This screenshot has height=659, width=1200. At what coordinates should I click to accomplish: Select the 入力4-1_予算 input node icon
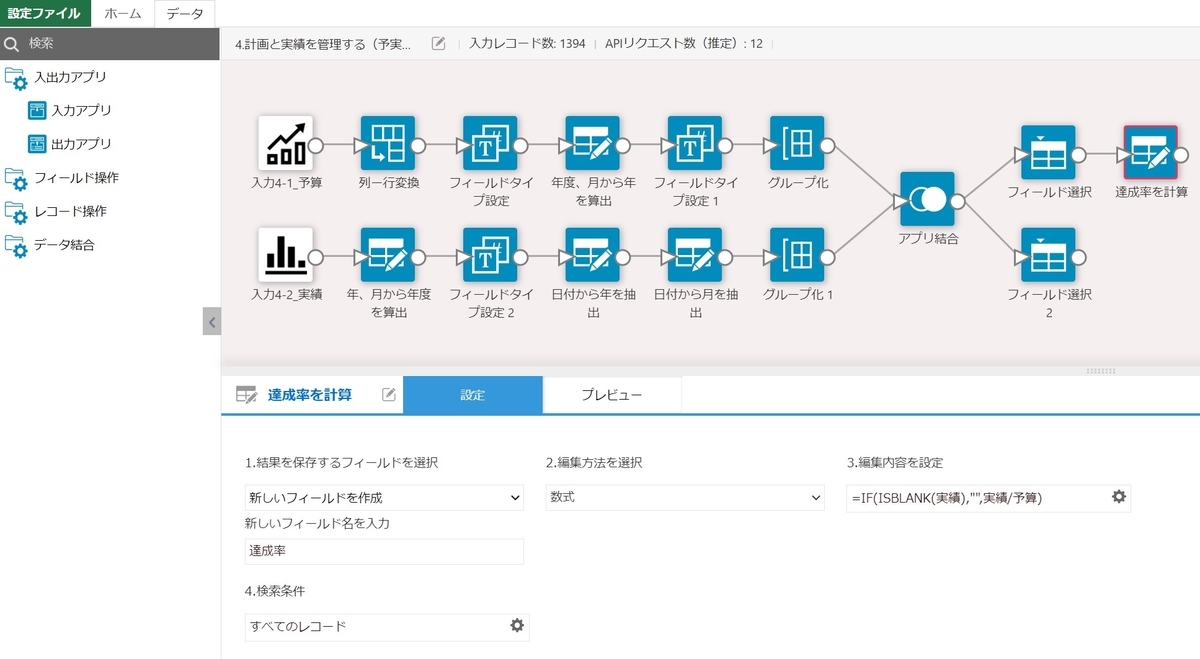(285, 143)
